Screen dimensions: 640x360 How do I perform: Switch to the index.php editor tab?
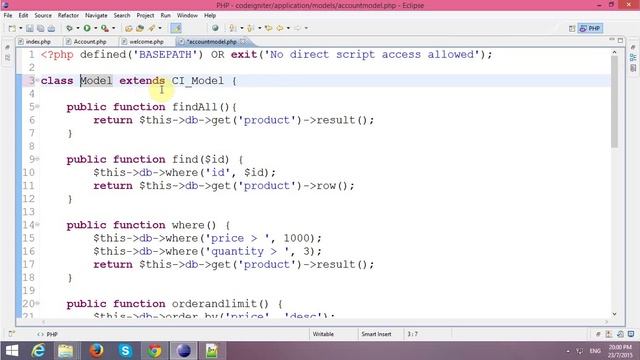[x=38, y=42]
